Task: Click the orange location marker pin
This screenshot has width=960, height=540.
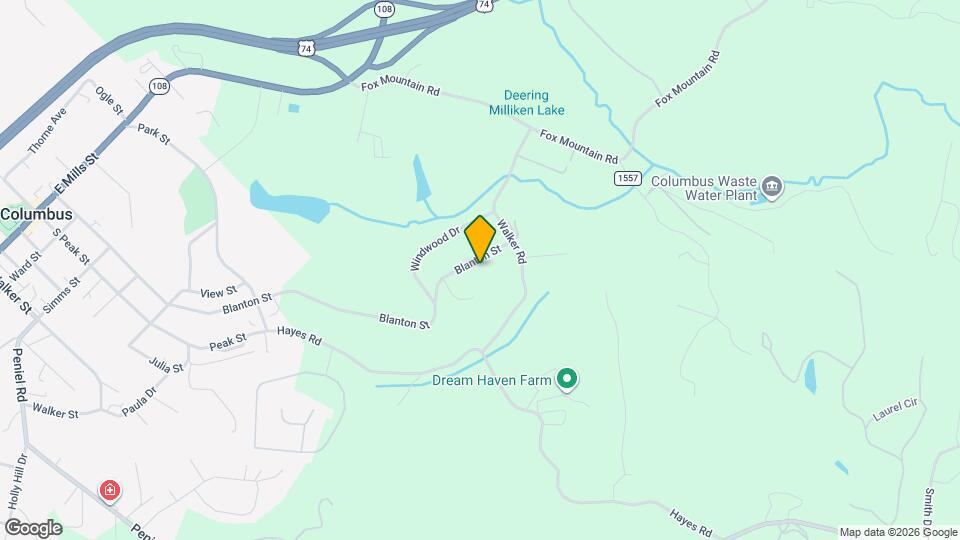Action: [480, 239]
